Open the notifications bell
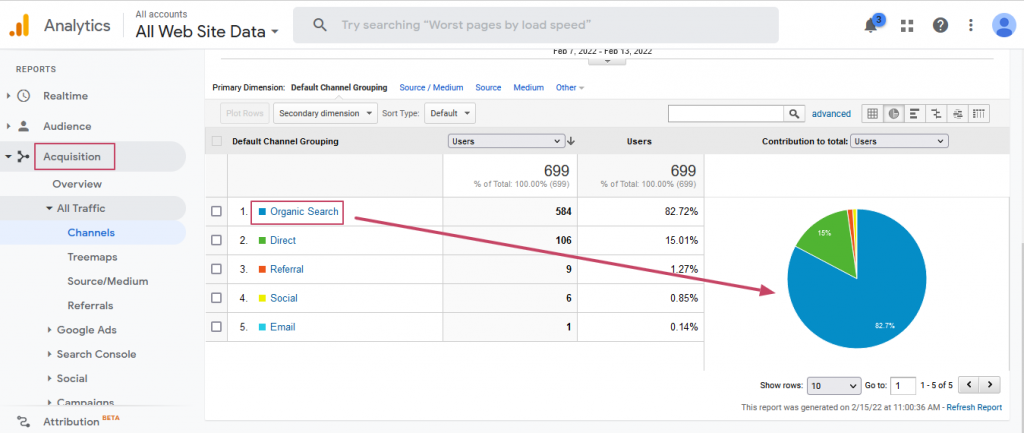Screen dimensions: 1024x433 click(871, 25)
